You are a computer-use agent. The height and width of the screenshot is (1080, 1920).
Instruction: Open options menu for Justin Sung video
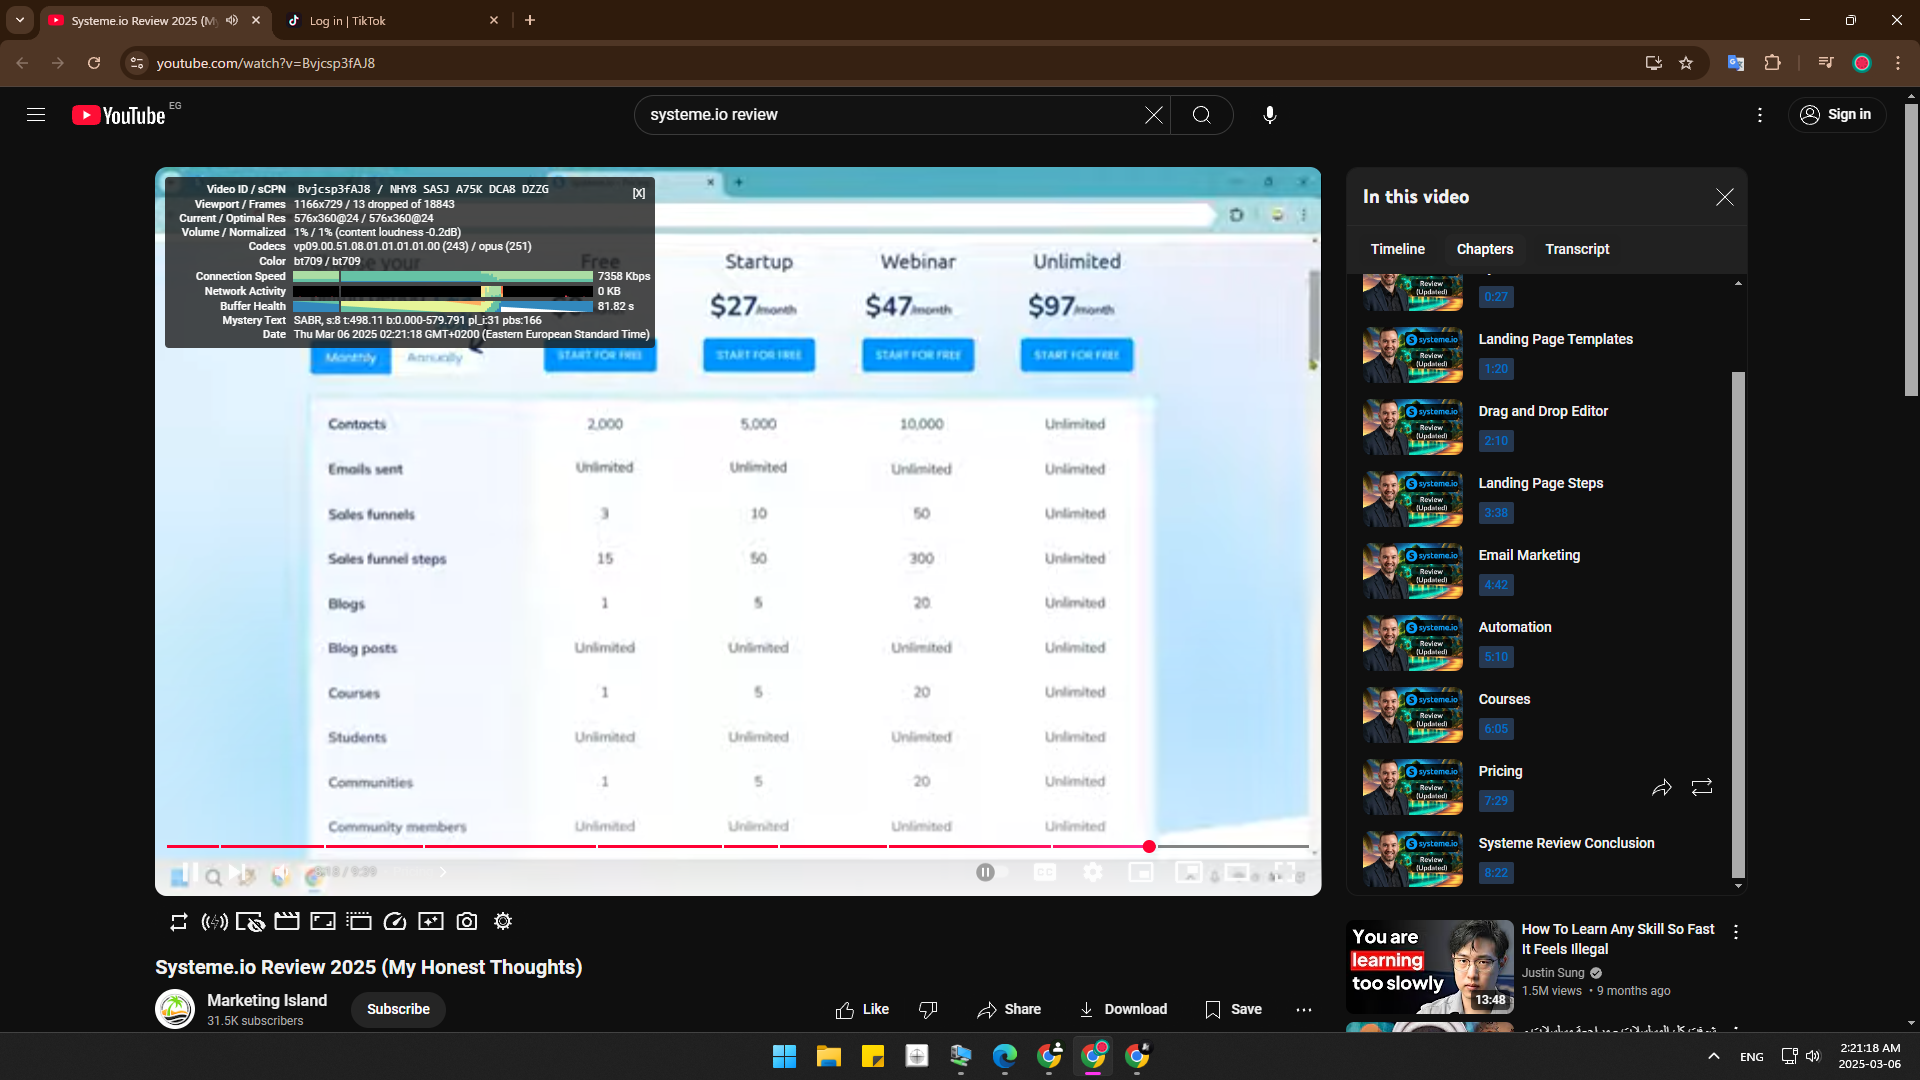[1736, 932]
